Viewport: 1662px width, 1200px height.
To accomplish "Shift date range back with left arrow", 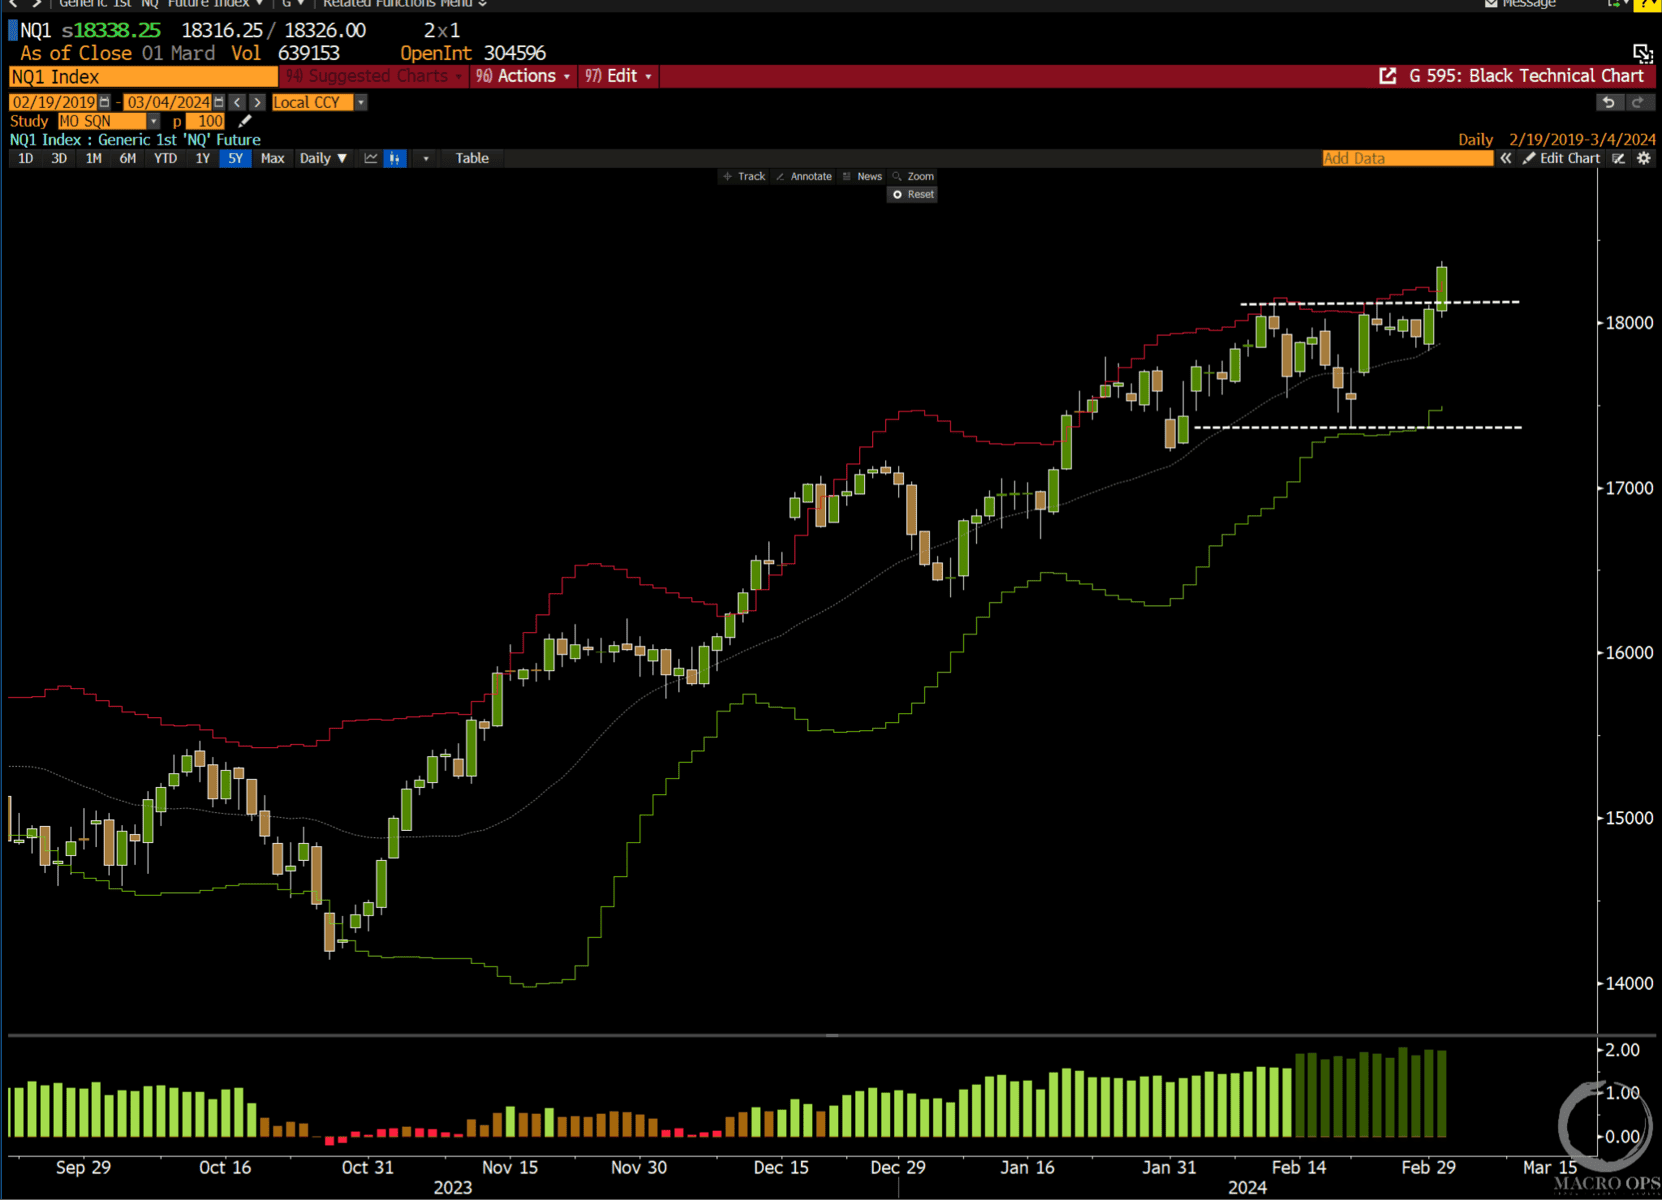I will [237, 102].
